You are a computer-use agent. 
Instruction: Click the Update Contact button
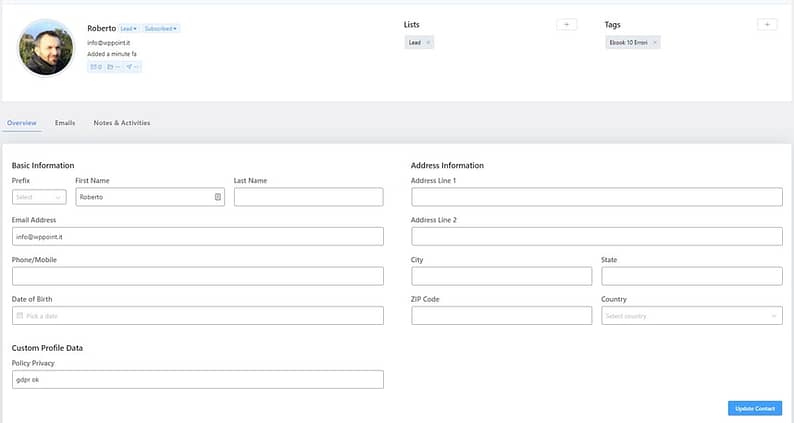(x=755, y=408)
